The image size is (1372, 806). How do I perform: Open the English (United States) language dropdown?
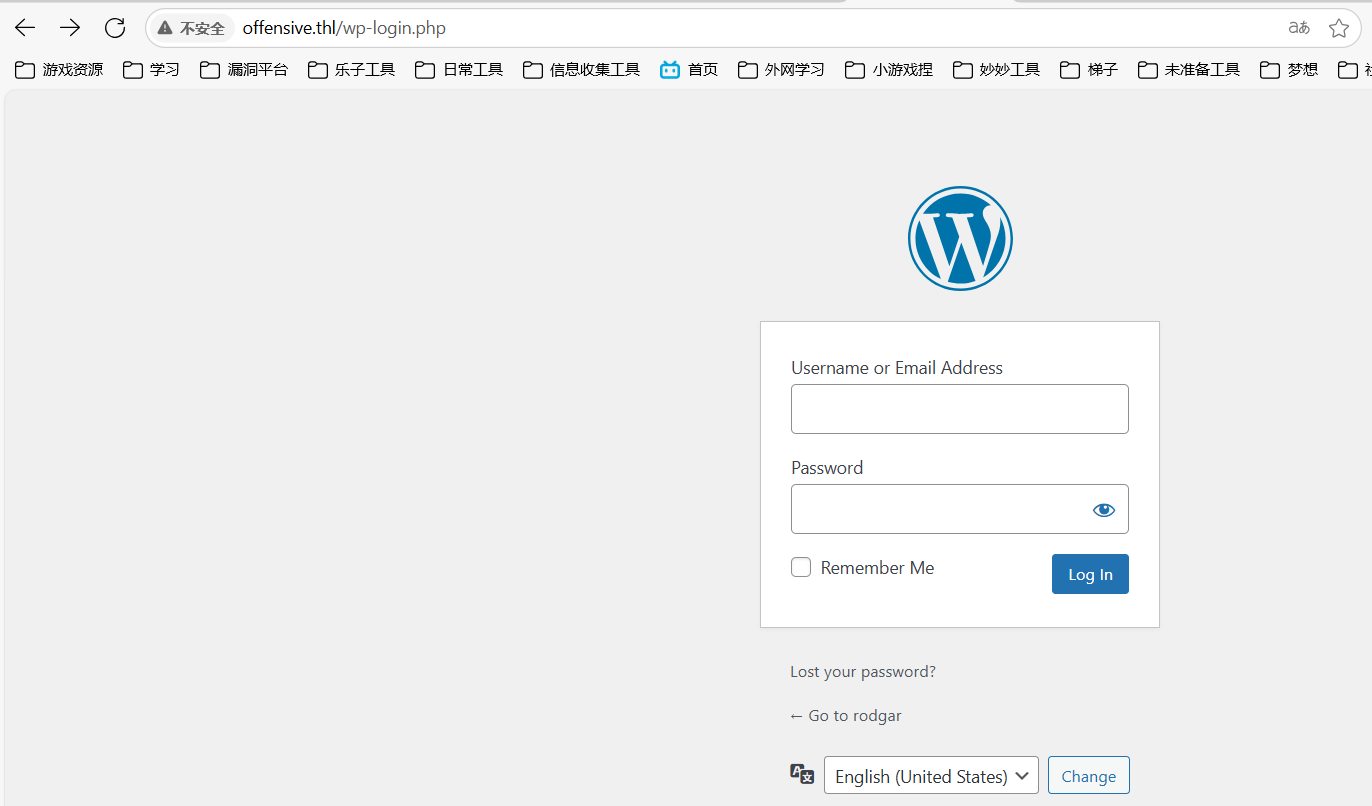pos(931,776)
